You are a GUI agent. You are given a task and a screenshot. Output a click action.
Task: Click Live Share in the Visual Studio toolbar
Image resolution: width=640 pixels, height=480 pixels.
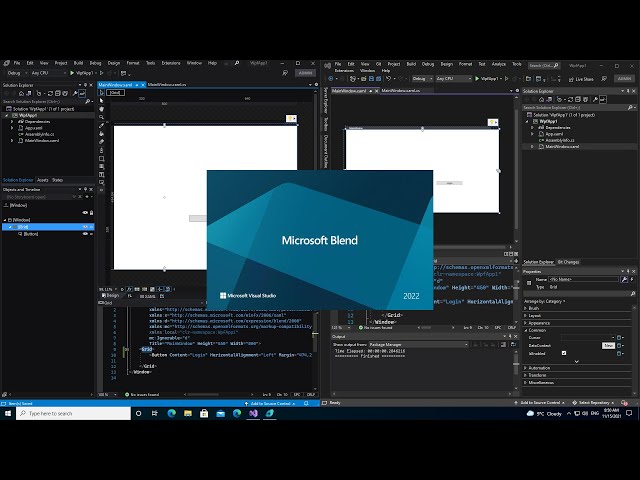point(581,79)
